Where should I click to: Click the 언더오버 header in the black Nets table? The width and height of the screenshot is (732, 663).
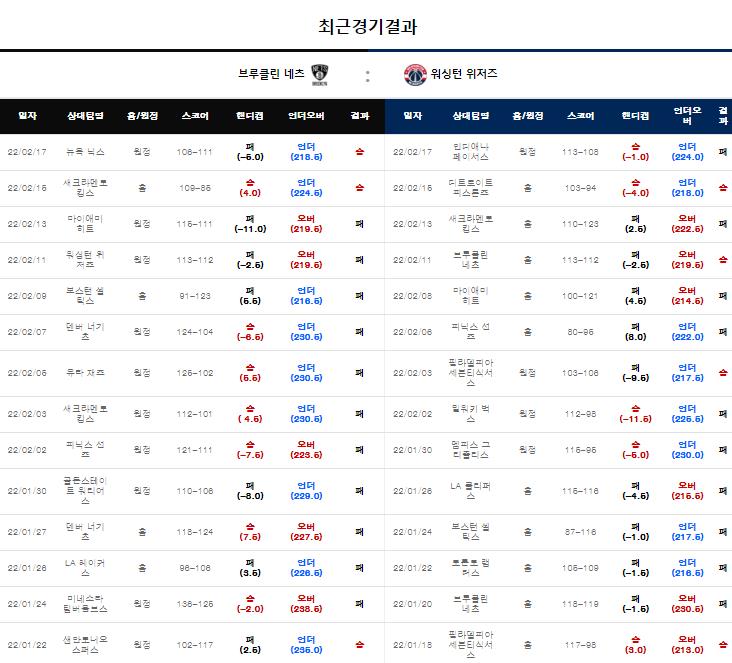click(306, 116)
